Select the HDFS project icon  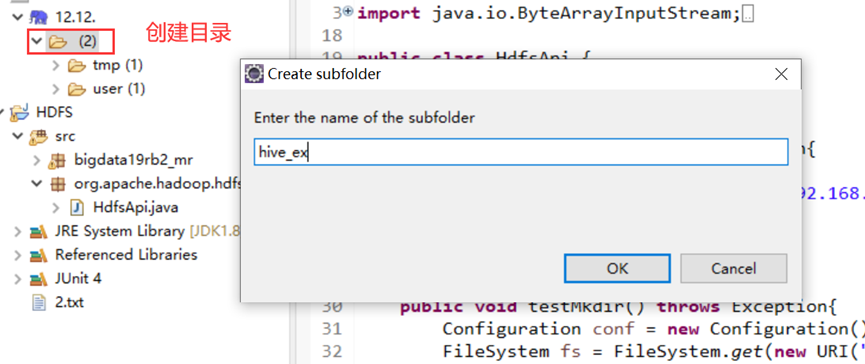coord(19,113)
